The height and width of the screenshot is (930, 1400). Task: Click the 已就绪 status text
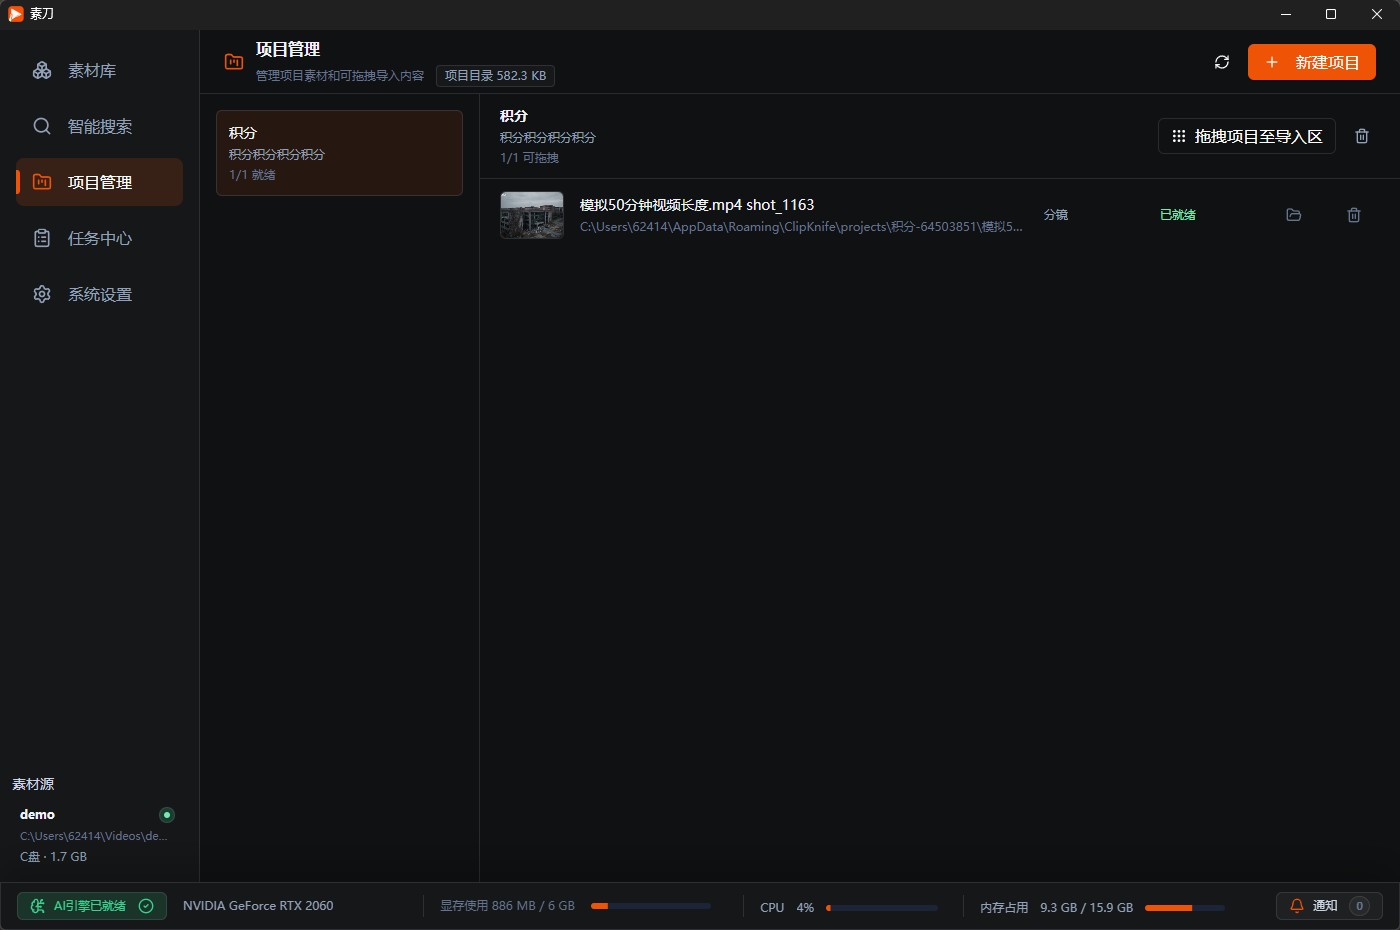[1178, 215]
